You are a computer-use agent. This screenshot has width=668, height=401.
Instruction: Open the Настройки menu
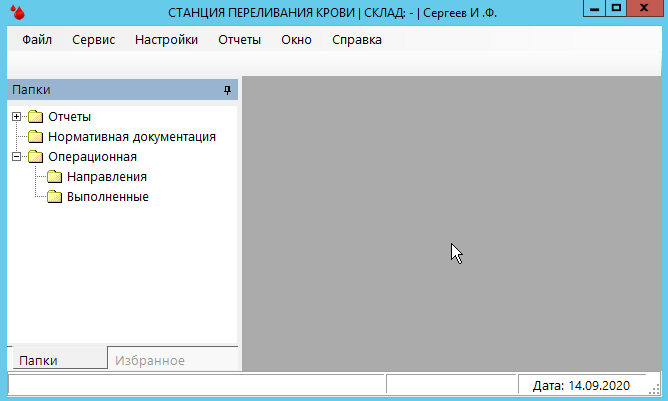(x=166, y=41)
